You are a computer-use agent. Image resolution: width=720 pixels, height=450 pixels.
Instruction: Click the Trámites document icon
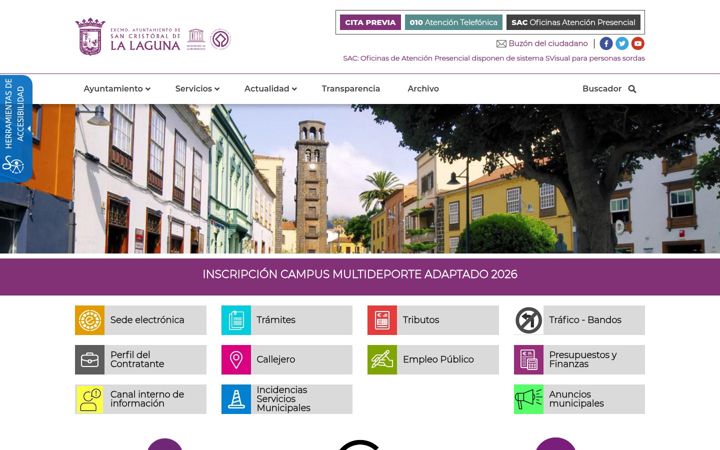tap(236, 320)
